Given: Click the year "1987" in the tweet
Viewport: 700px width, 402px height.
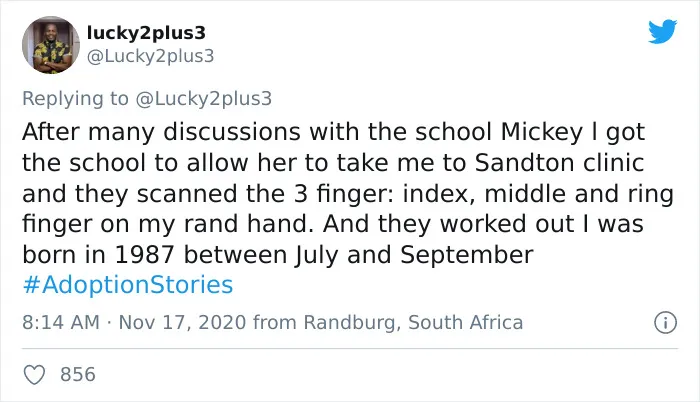Looking at the screenshot, I should [x=144, y=255].
